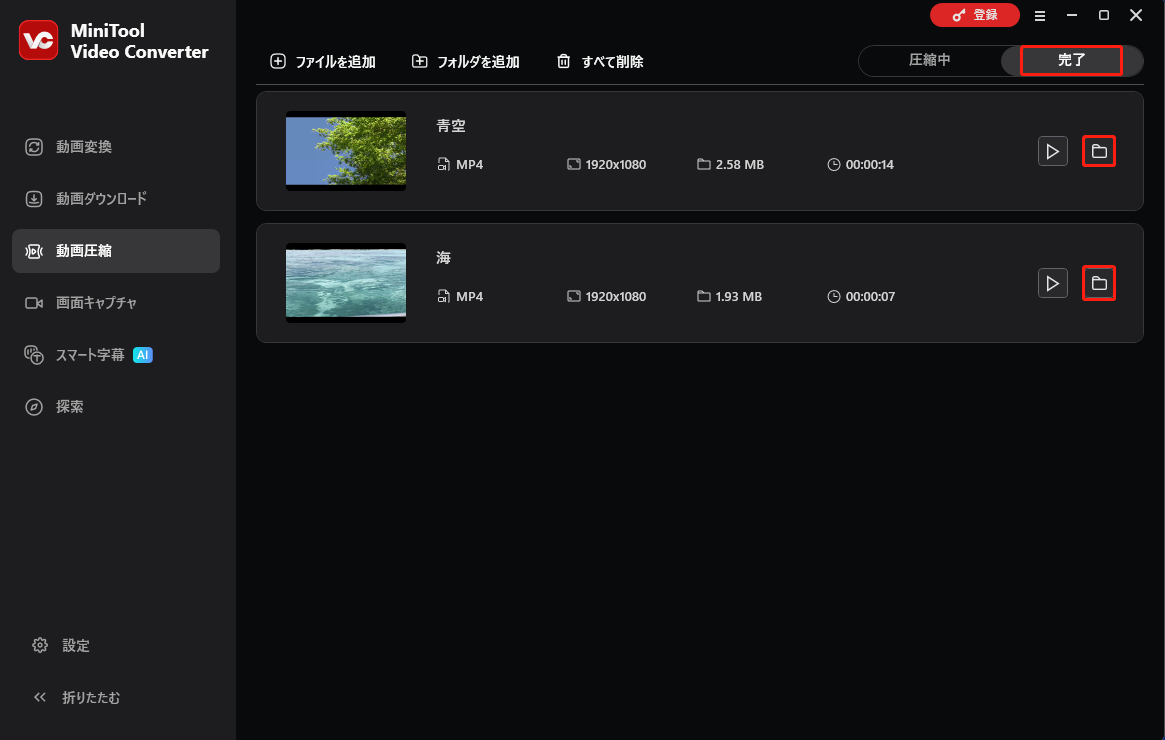This screenshot has height=740, width=1165.
Task: Stay on the 完了 tab
Action: tap(1070, 60)
